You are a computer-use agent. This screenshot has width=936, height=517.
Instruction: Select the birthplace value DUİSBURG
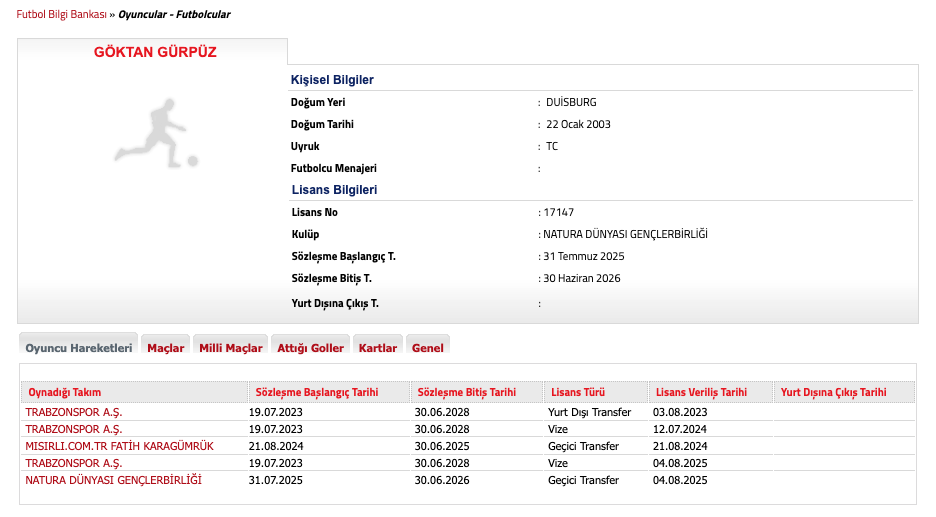(x=571, y=102)
